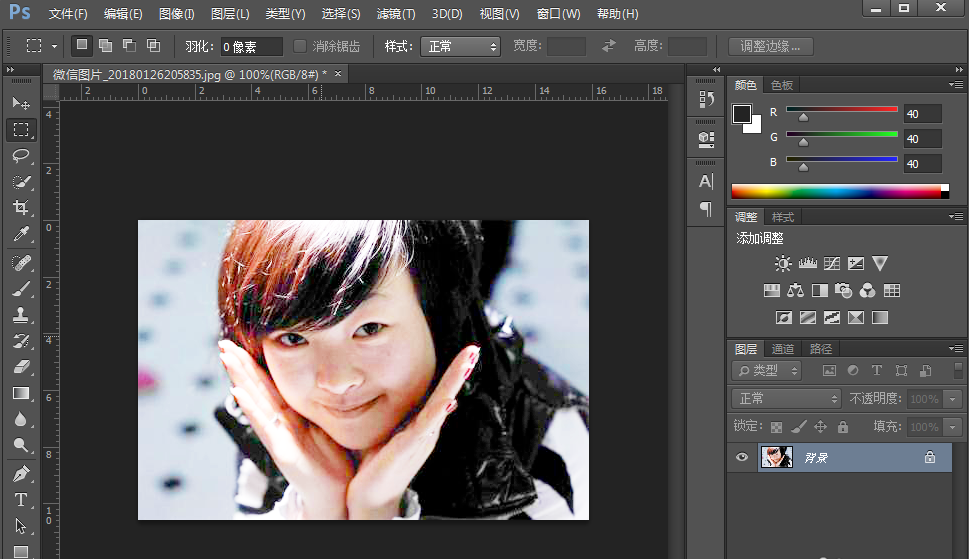Open the 滤镜(T) menu
This screenshot has width=969, height=559.
[x=396, y=14]
